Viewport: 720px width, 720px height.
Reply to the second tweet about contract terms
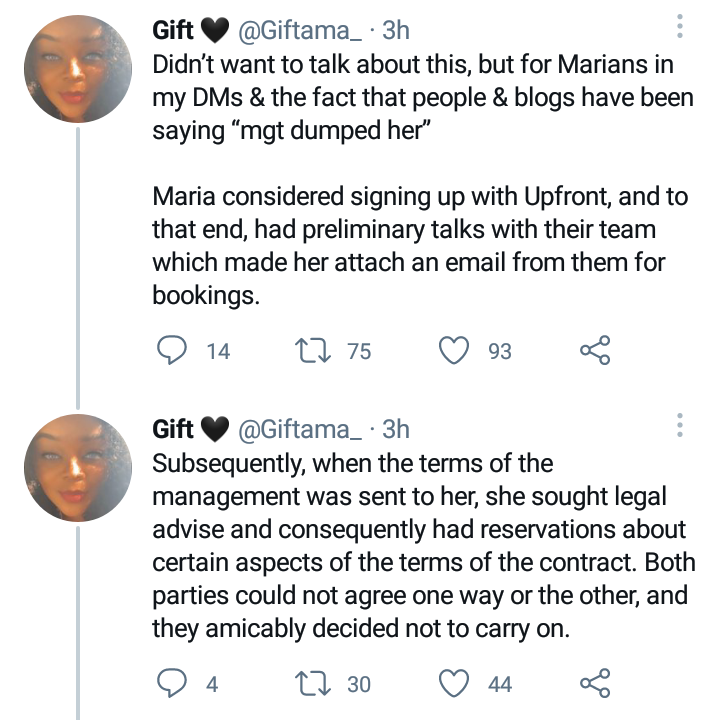tap(175, 683)
